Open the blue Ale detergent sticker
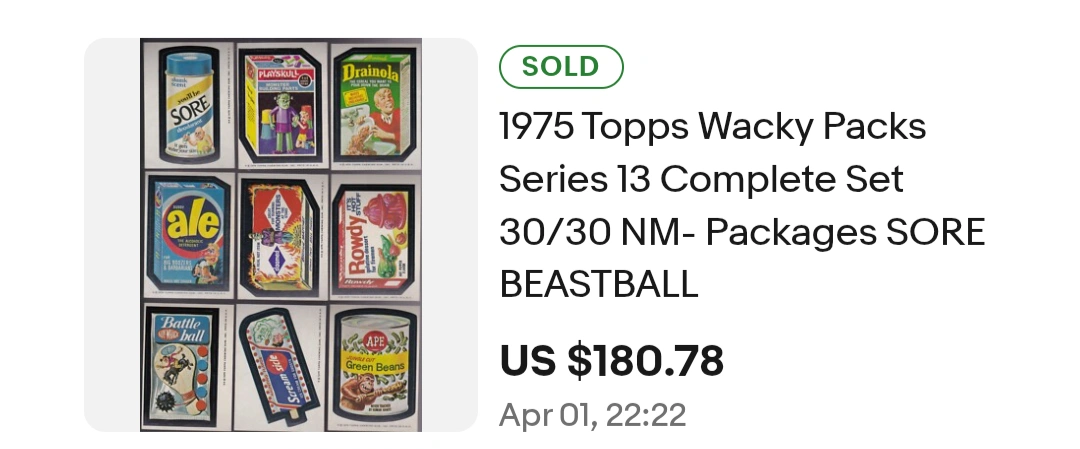Viewport: 1080px width, 449px height. [x=187, y=234]
